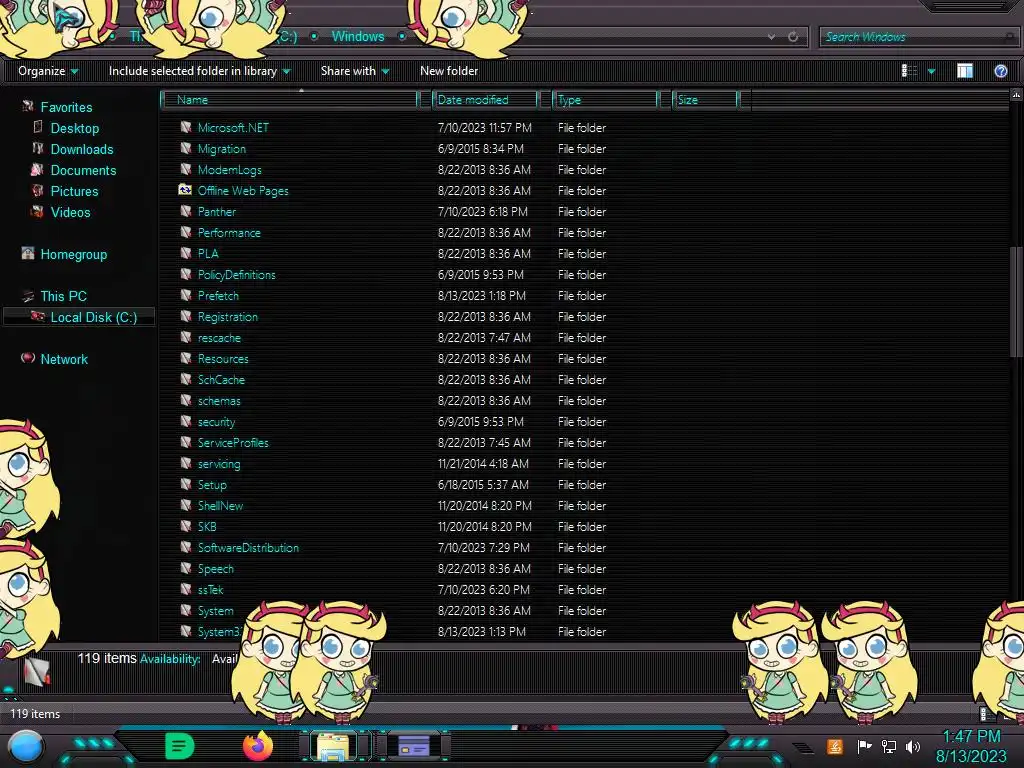
Task: Select Favorites in the navigation pane
Action: coord(66,107)
